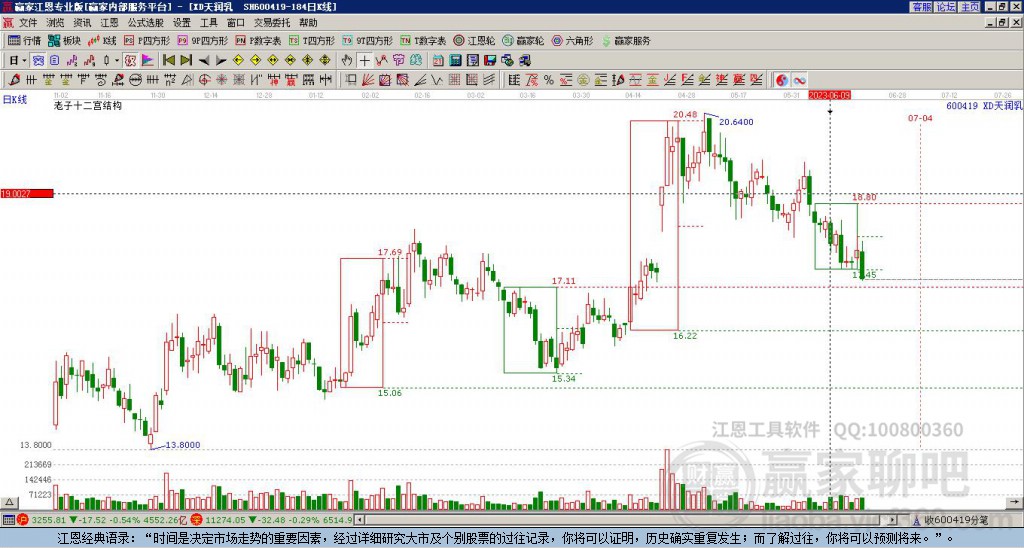Viewport: 1024px width, 548px height.
Task: Open the P四方形 tool
Action: click(x=147, y=40)
